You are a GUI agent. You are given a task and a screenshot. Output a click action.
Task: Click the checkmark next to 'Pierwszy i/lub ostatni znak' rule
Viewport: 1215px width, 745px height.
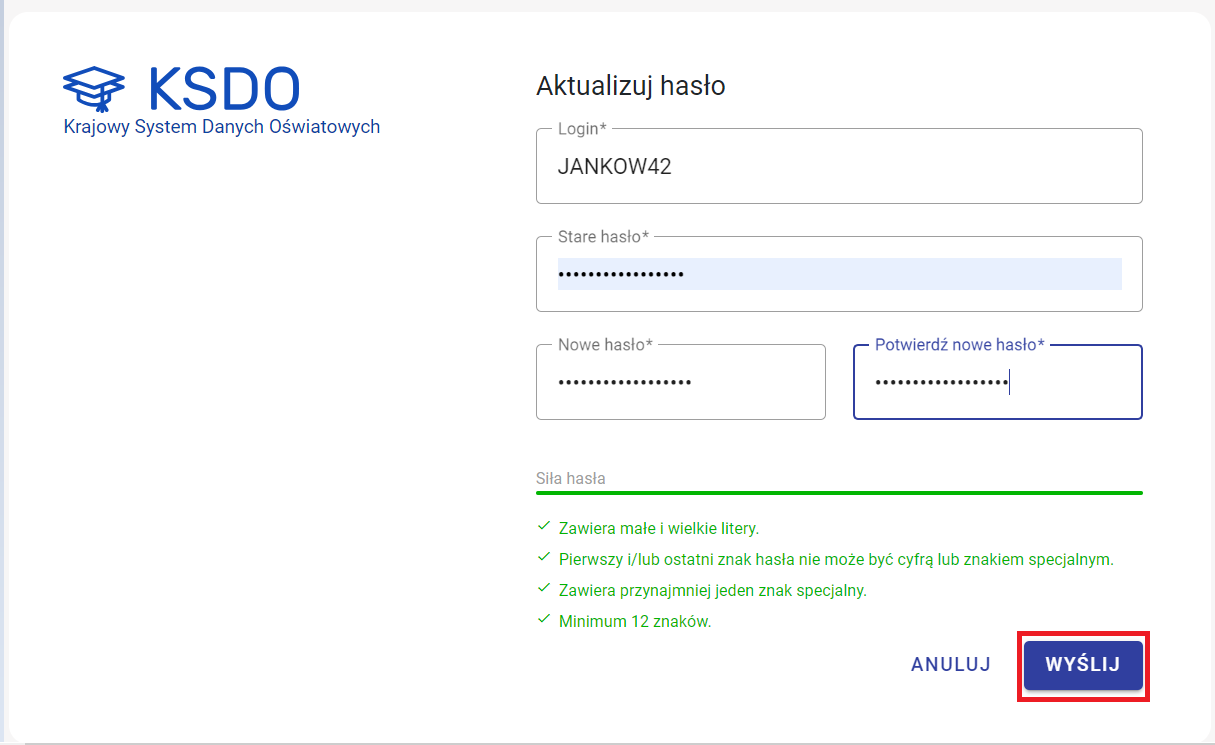coord(544,557)
